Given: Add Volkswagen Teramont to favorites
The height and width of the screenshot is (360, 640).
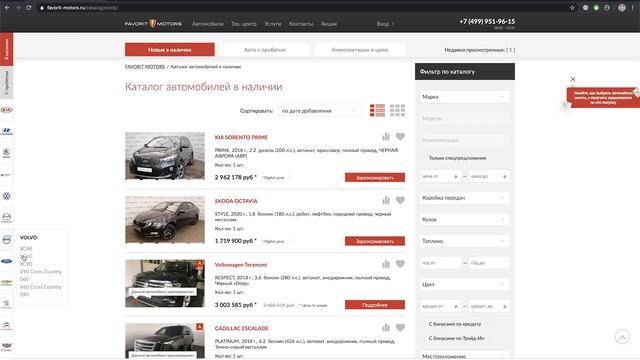Looking at the screenshot, I should pyautogui.click(x=400, y=264).
